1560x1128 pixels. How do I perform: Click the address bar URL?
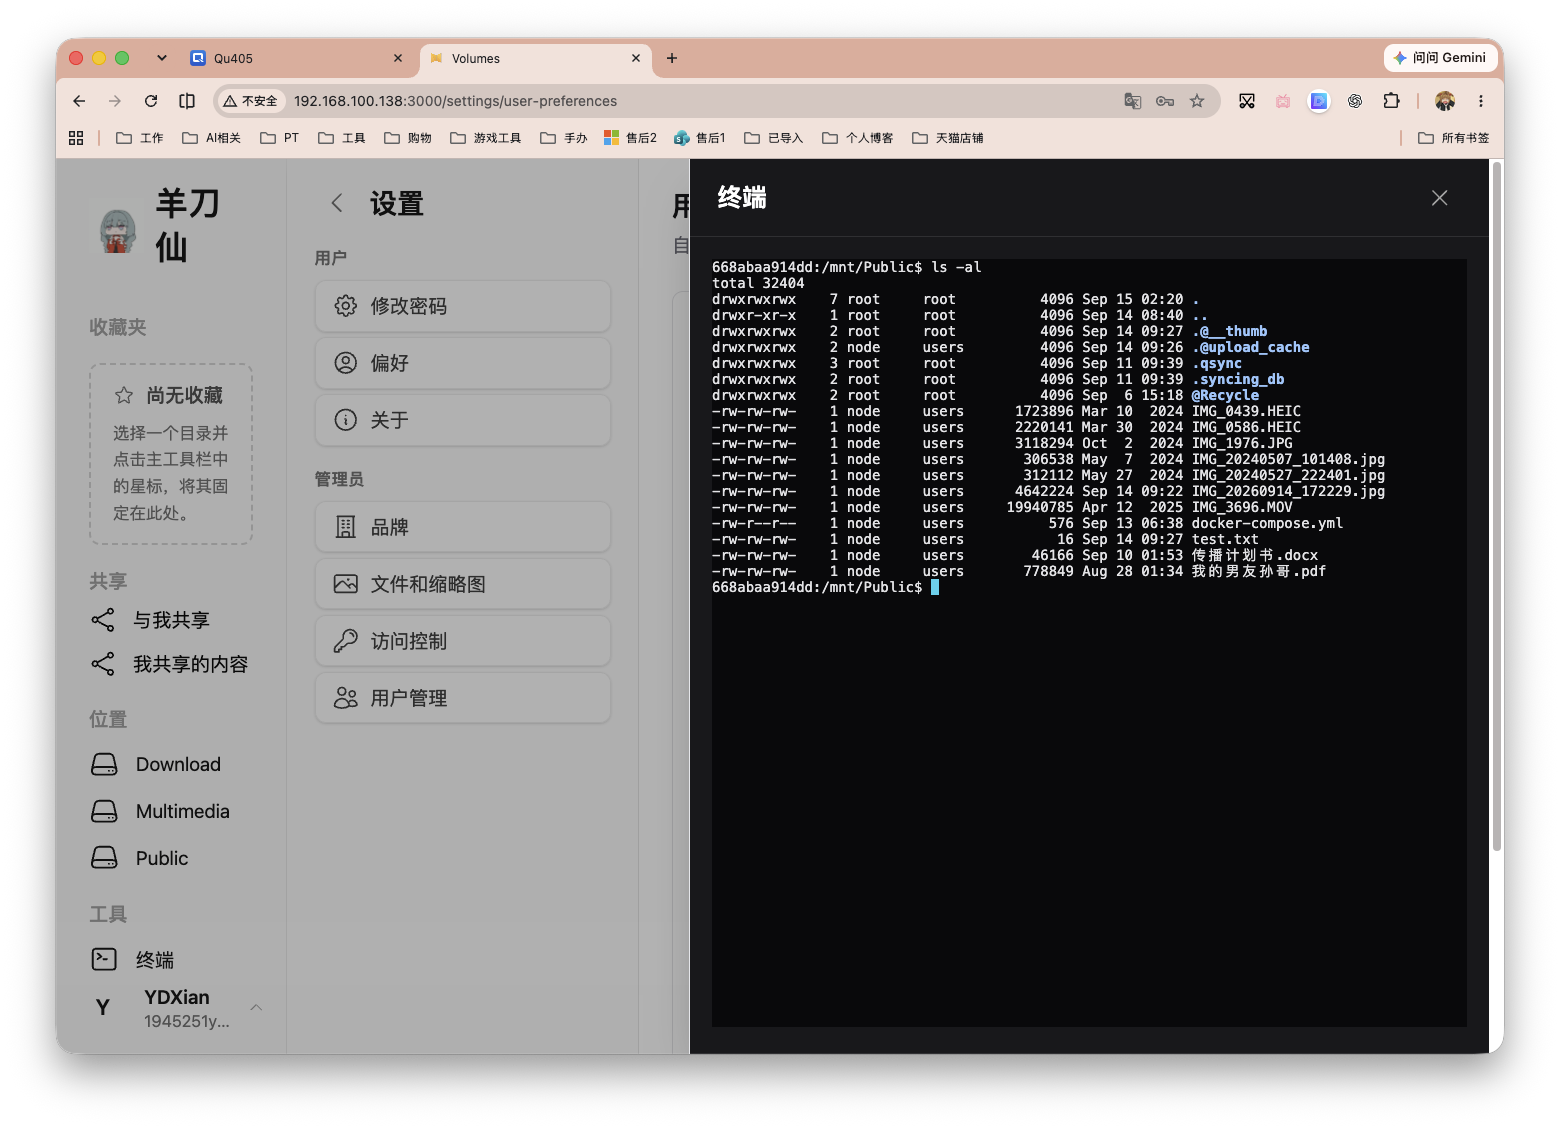point(455,101)
